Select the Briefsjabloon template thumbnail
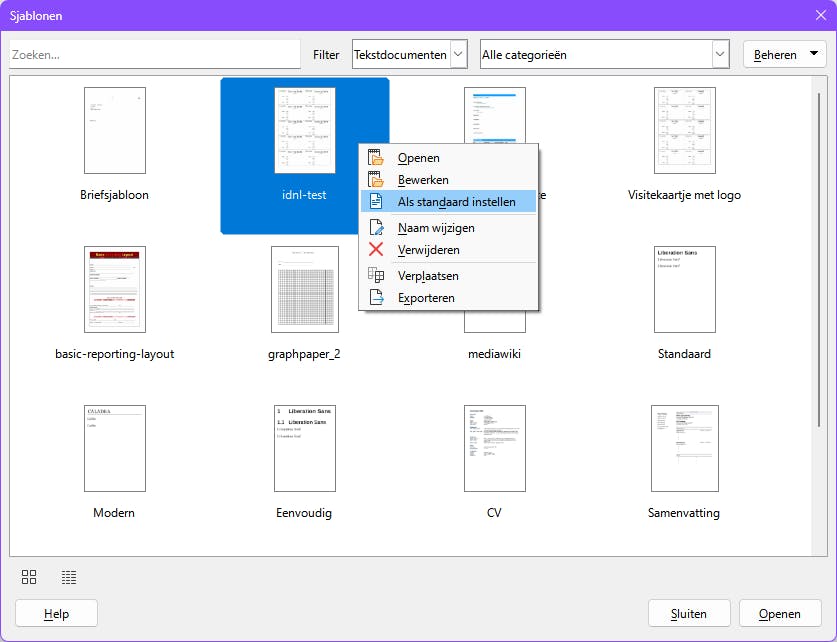The image size is (837, 642). 115,131
